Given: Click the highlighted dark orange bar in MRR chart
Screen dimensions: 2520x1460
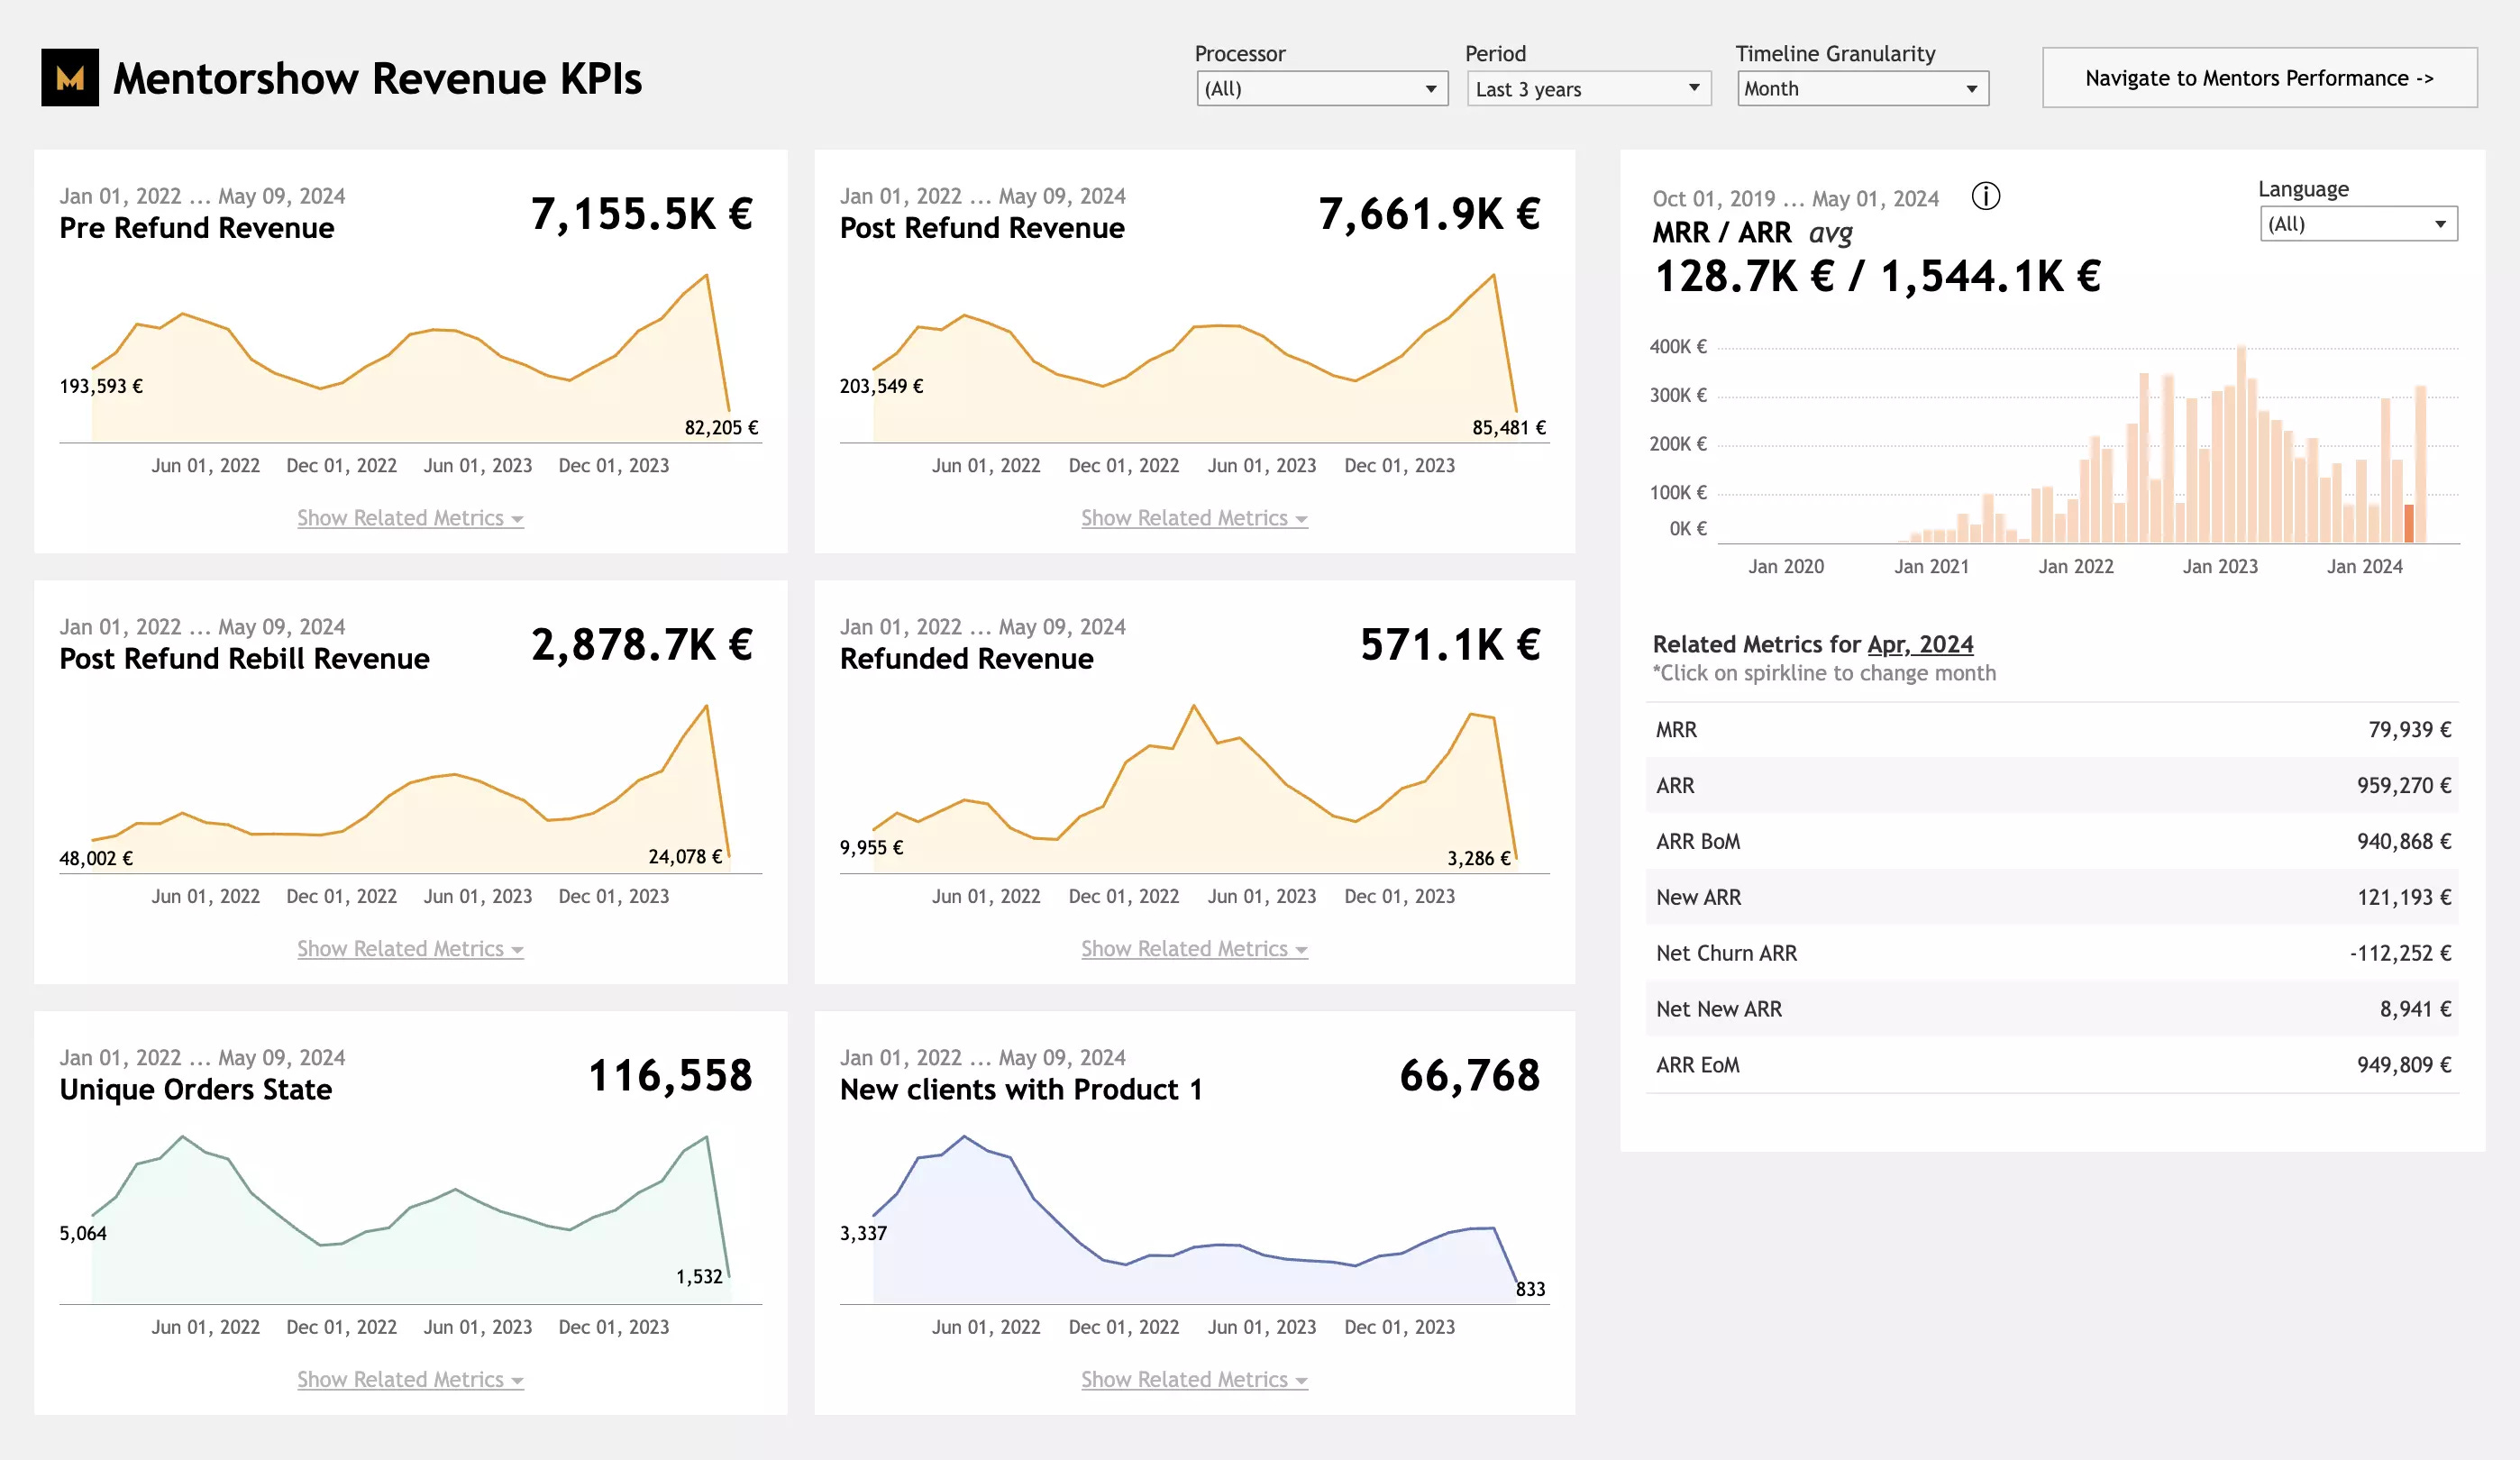Looking at the screenshot, I should (x=2409, y=524).
